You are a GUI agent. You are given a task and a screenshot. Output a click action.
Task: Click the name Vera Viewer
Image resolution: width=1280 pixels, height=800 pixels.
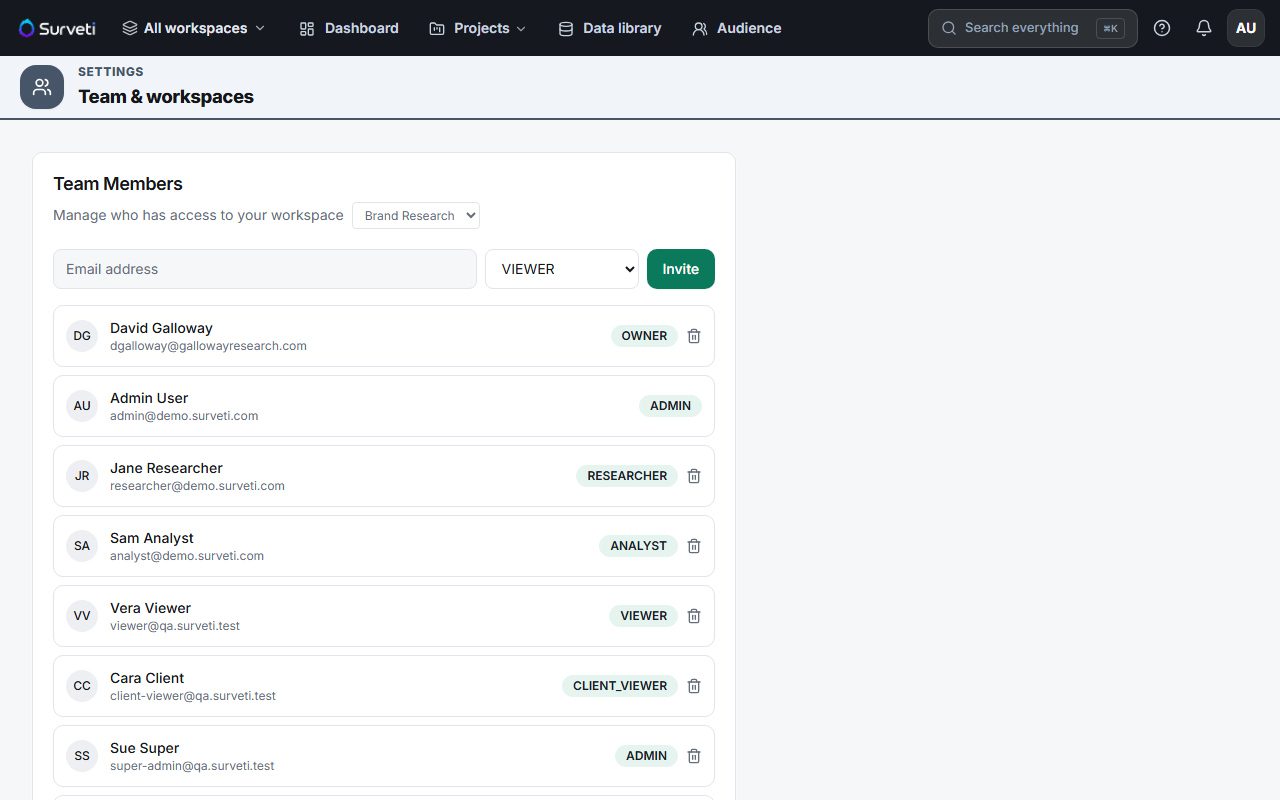150,608
